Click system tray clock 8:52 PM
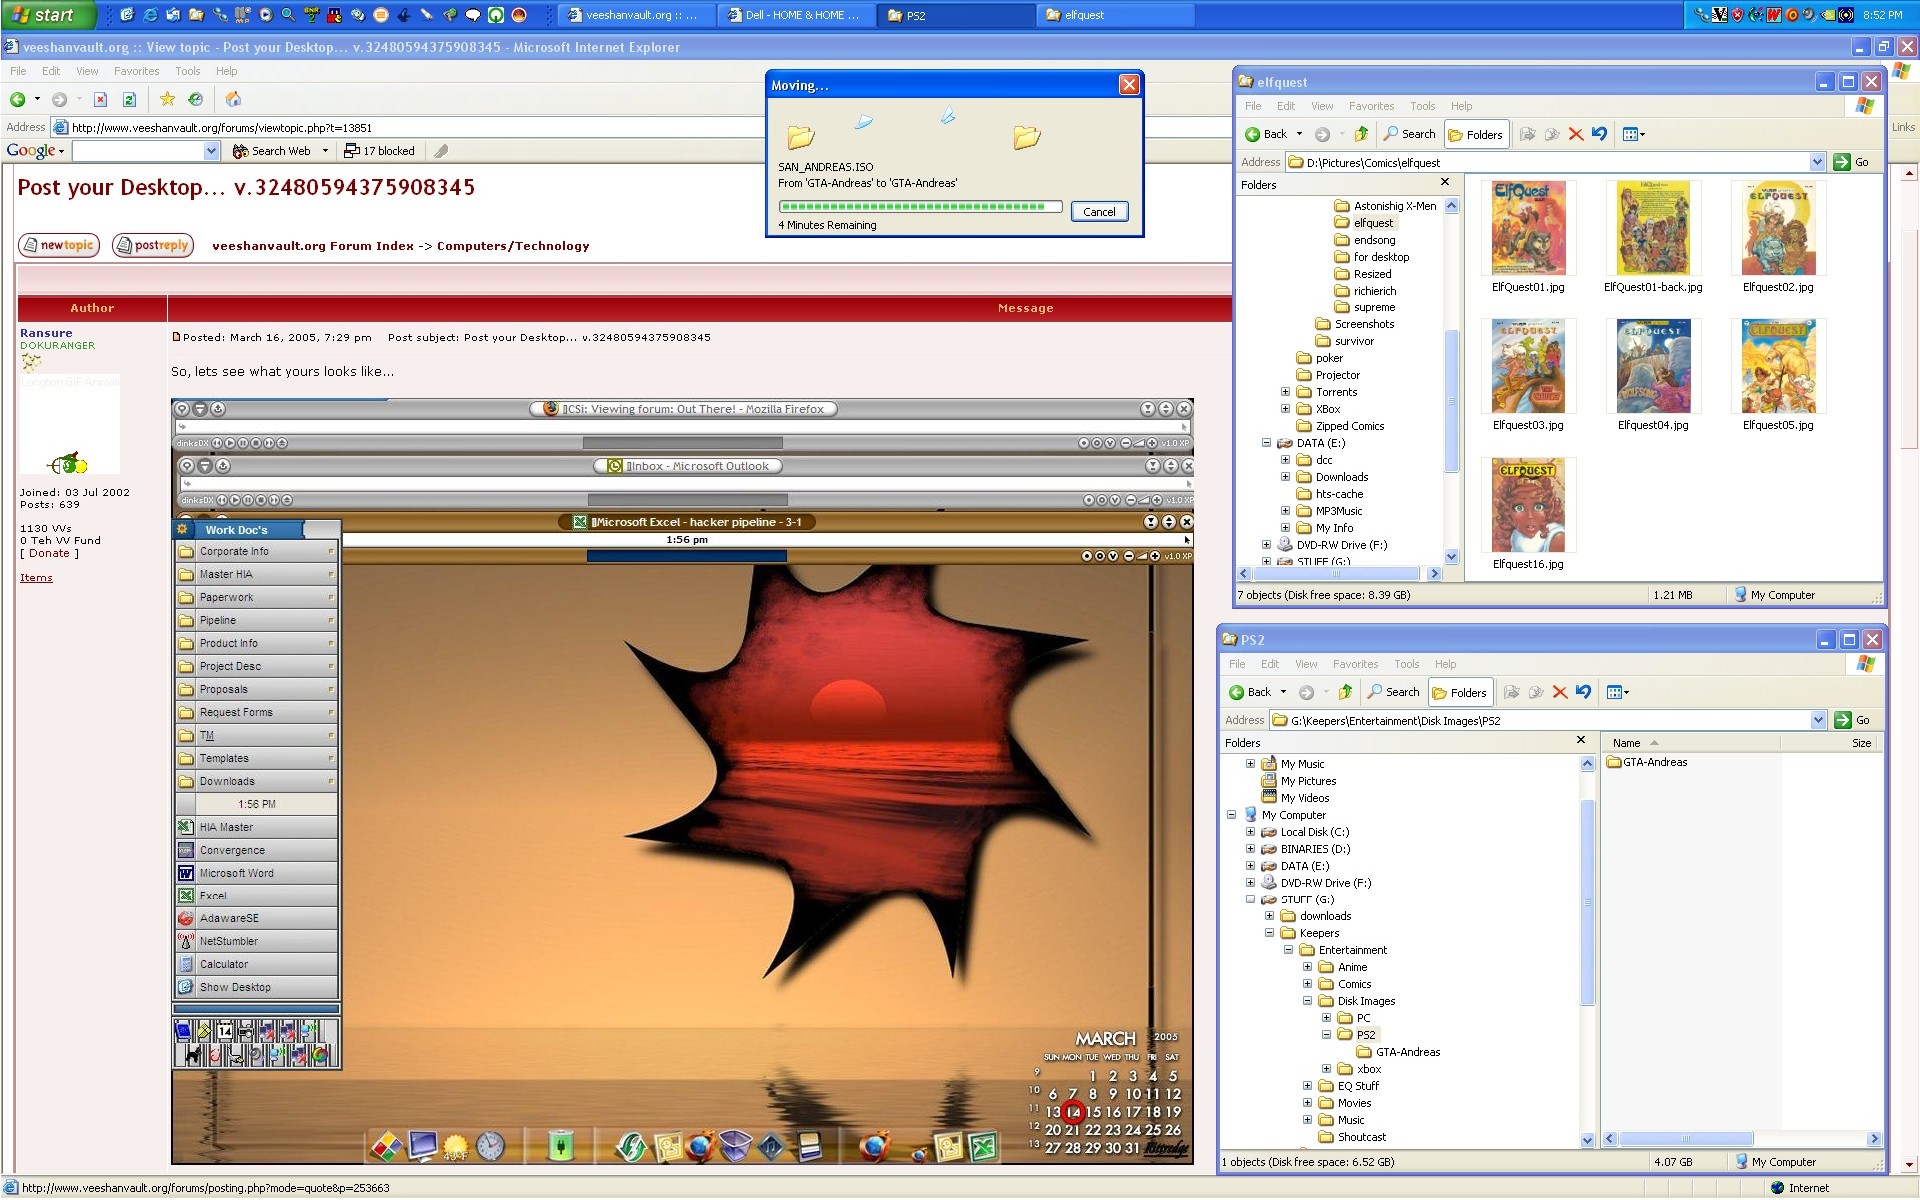Viewport: 1920px width, 1200px height. [1882, 15]
